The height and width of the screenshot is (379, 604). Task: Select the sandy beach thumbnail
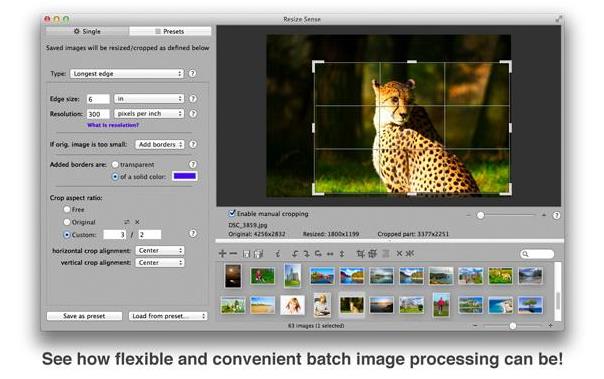(x=263, y=305)
